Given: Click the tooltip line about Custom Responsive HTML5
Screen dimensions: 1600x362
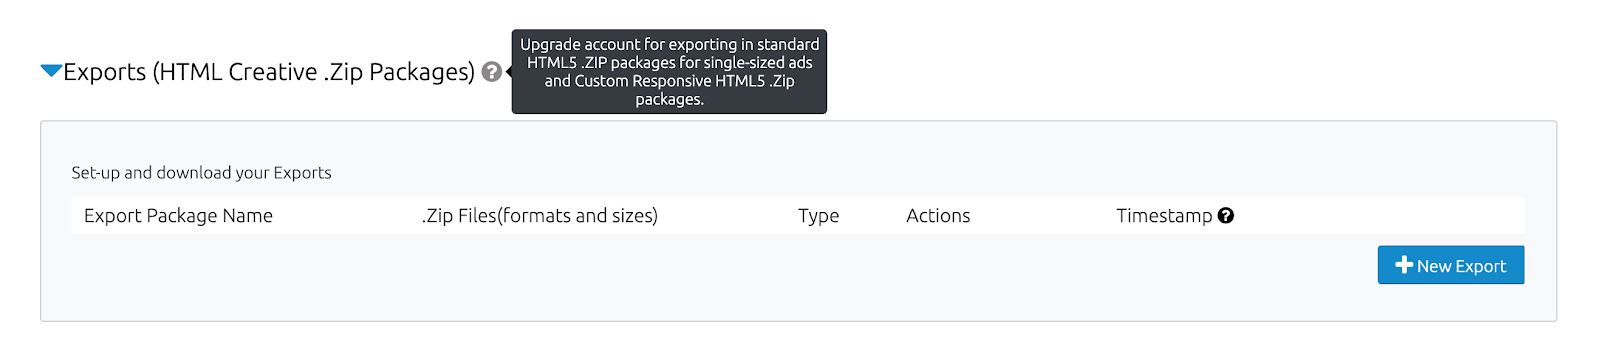Looking at the screenshot, I should coord(669,81).
